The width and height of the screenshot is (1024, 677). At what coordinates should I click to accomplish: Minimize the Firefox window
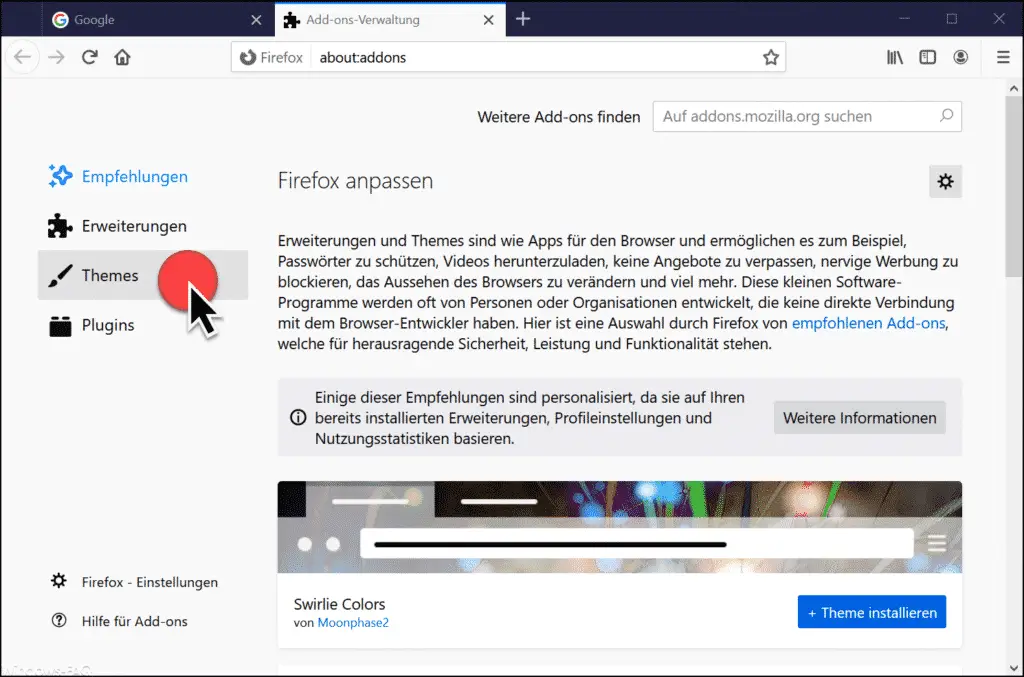coord(904,18)
